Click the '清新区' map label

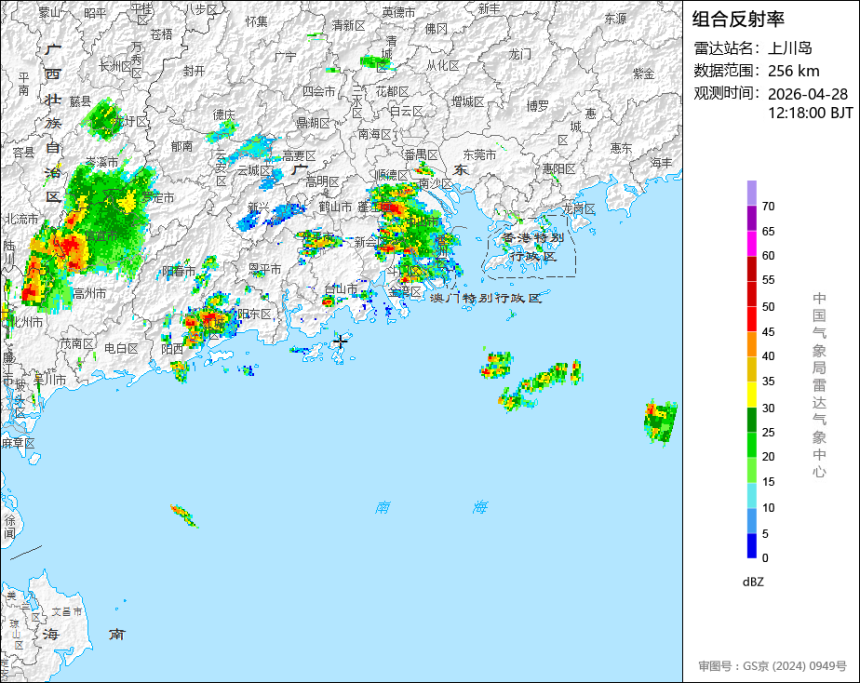[x=348, y=26]
